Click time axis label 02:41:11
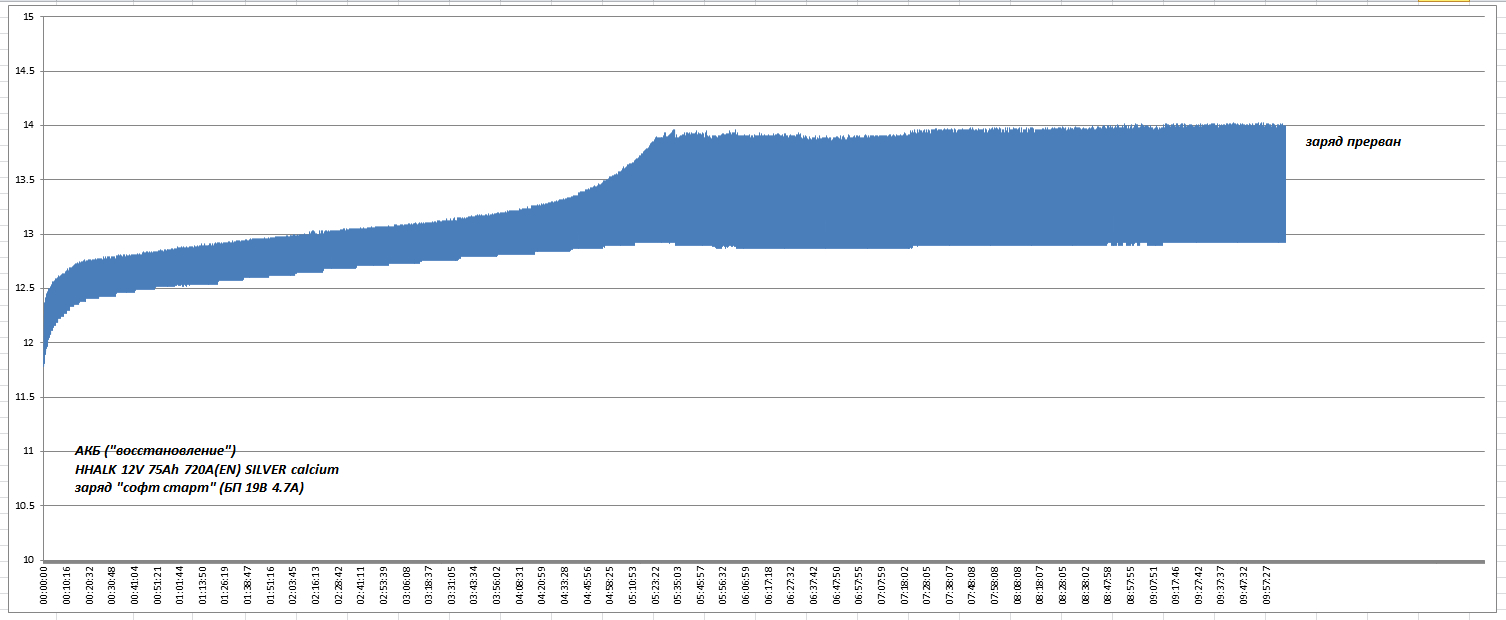Viewport: 1506px width, 620px height. click(x=361, y=585)
